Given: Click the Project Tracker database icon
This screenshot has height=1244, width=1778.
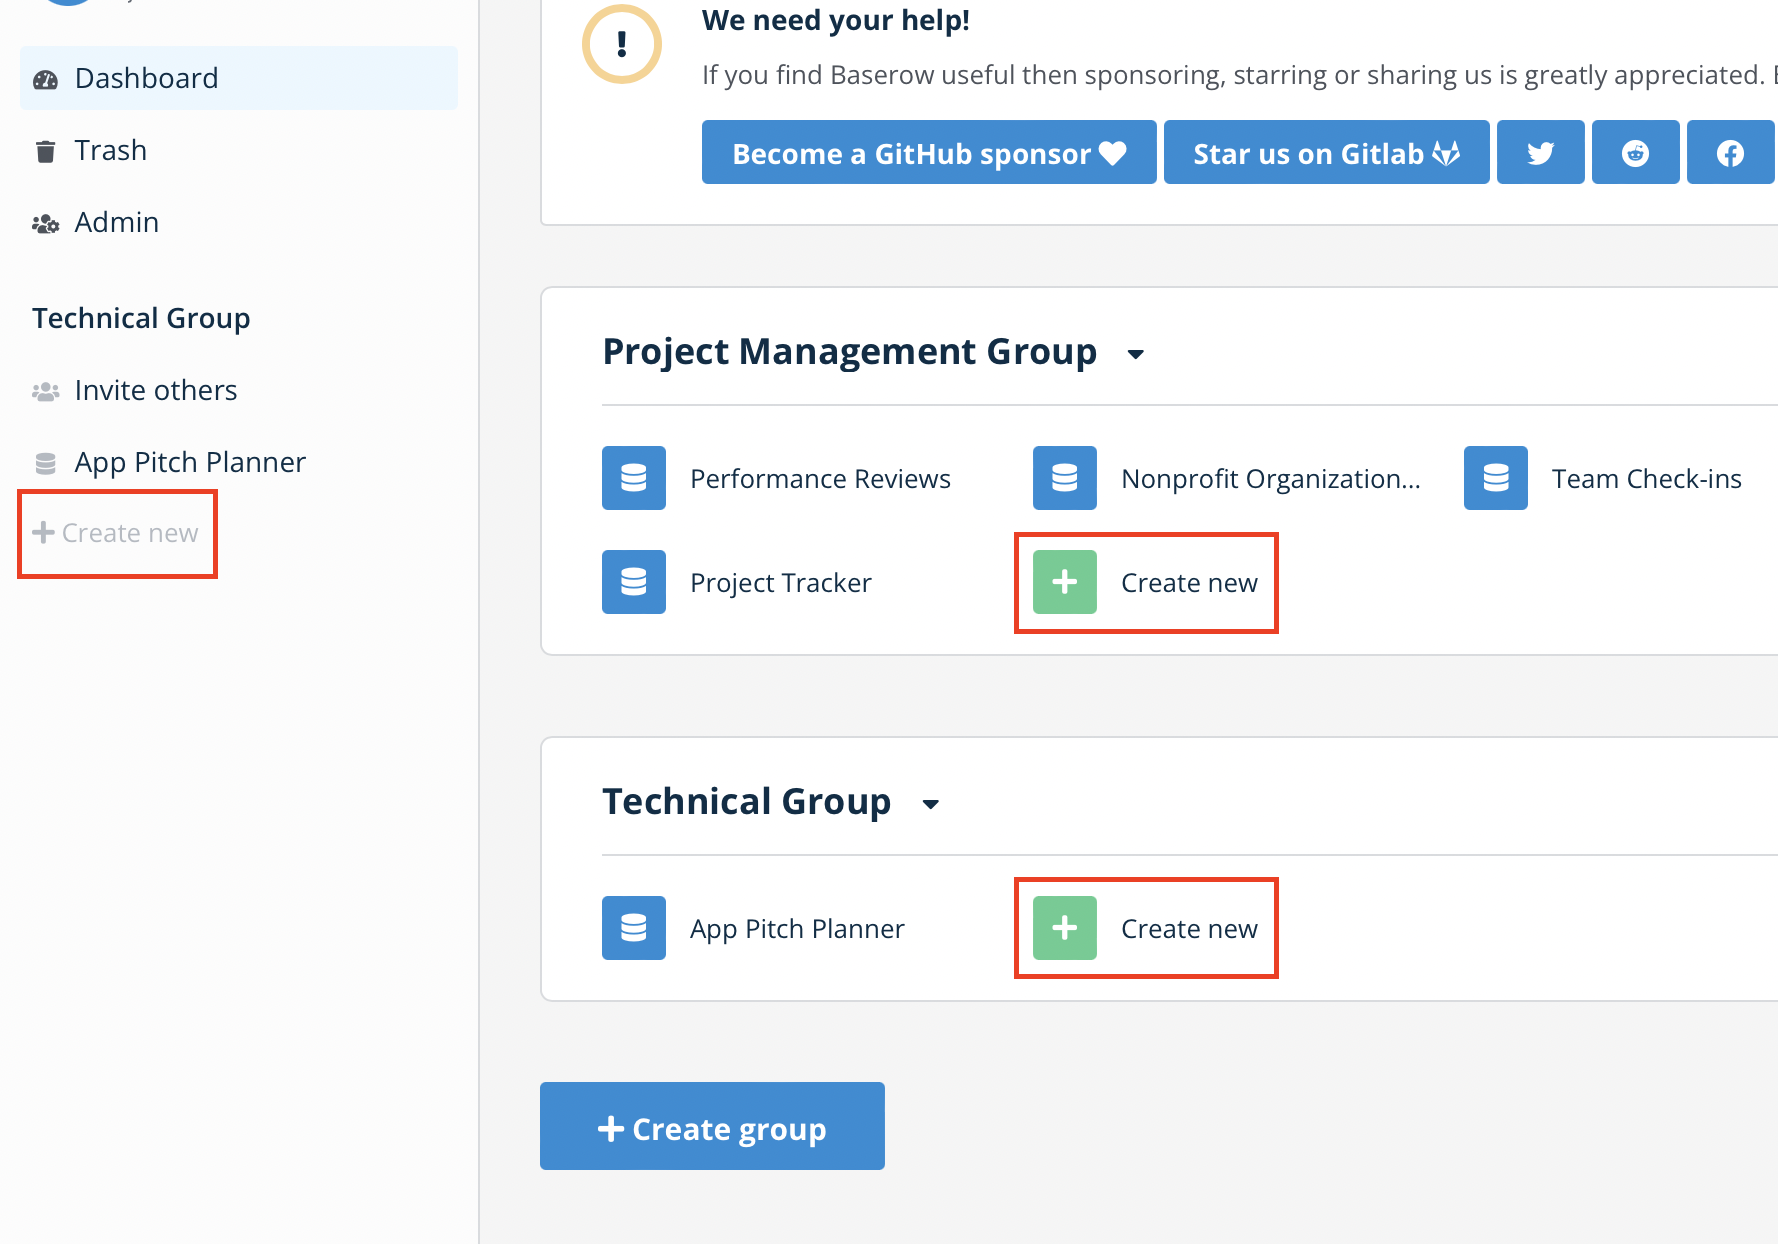Looking at the screenshot, I should coord(634,582).
